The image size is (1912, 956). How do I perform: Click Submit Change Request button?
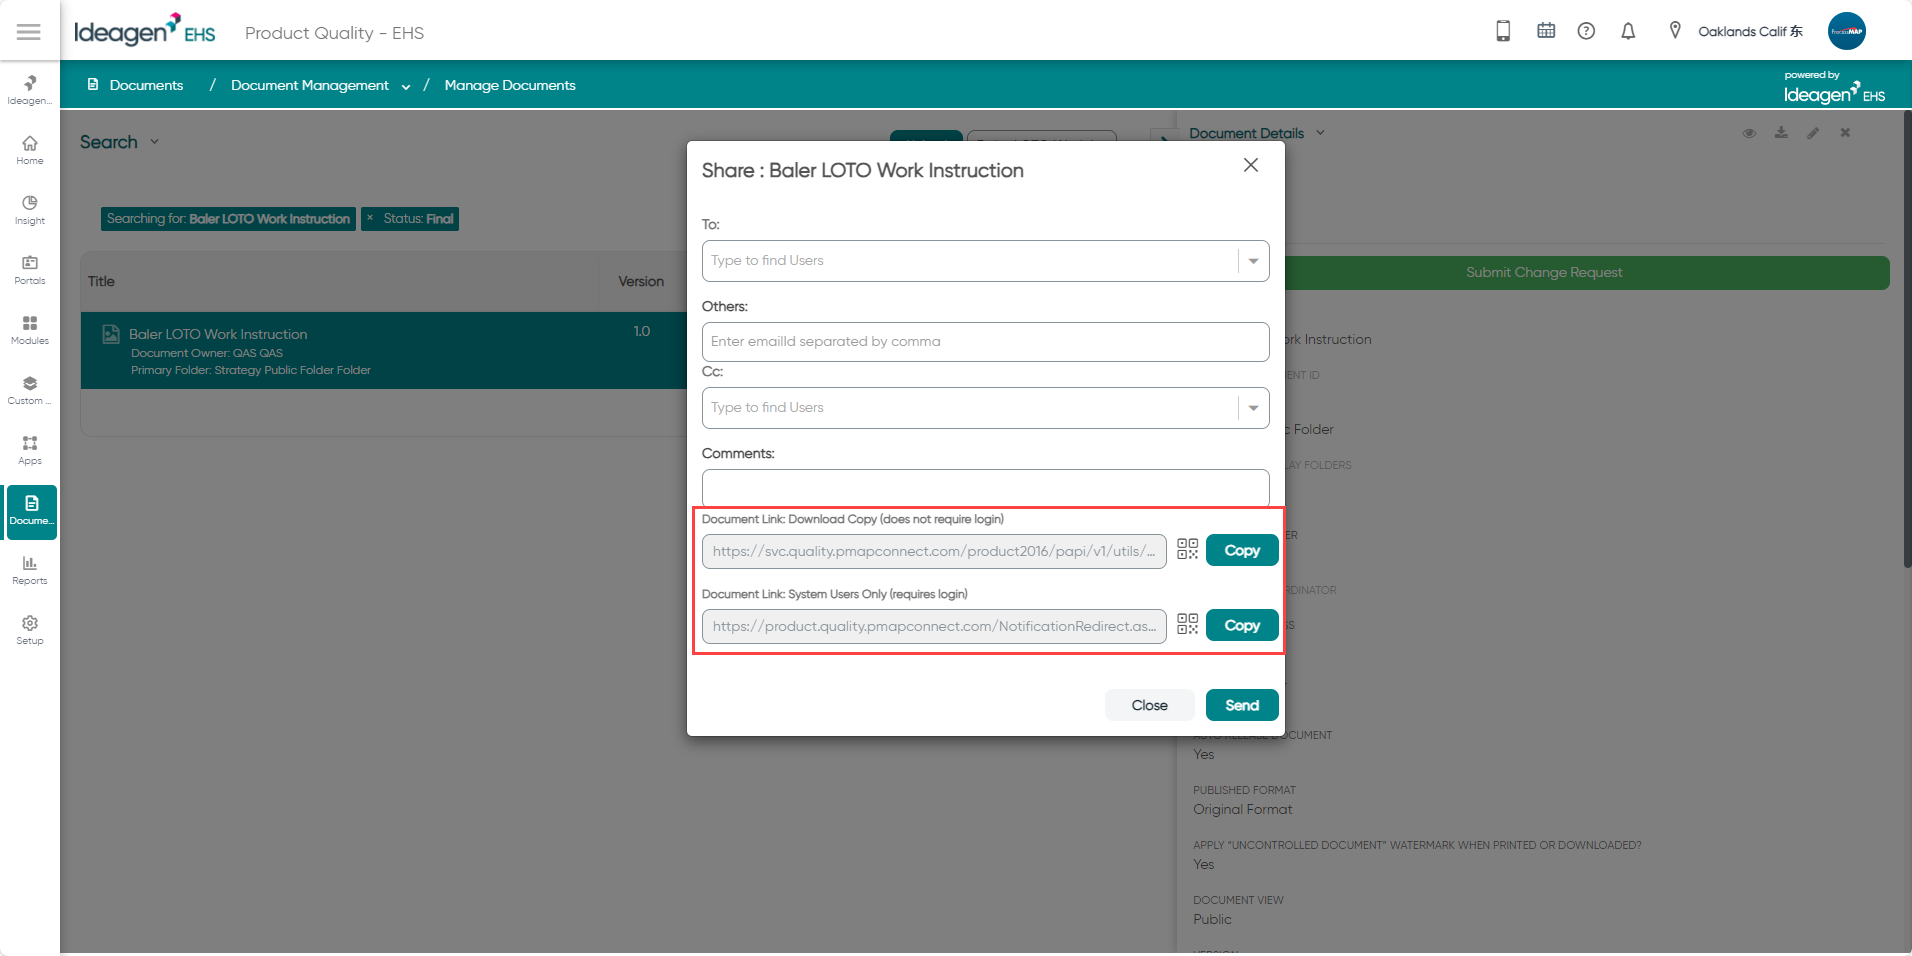1544,272
